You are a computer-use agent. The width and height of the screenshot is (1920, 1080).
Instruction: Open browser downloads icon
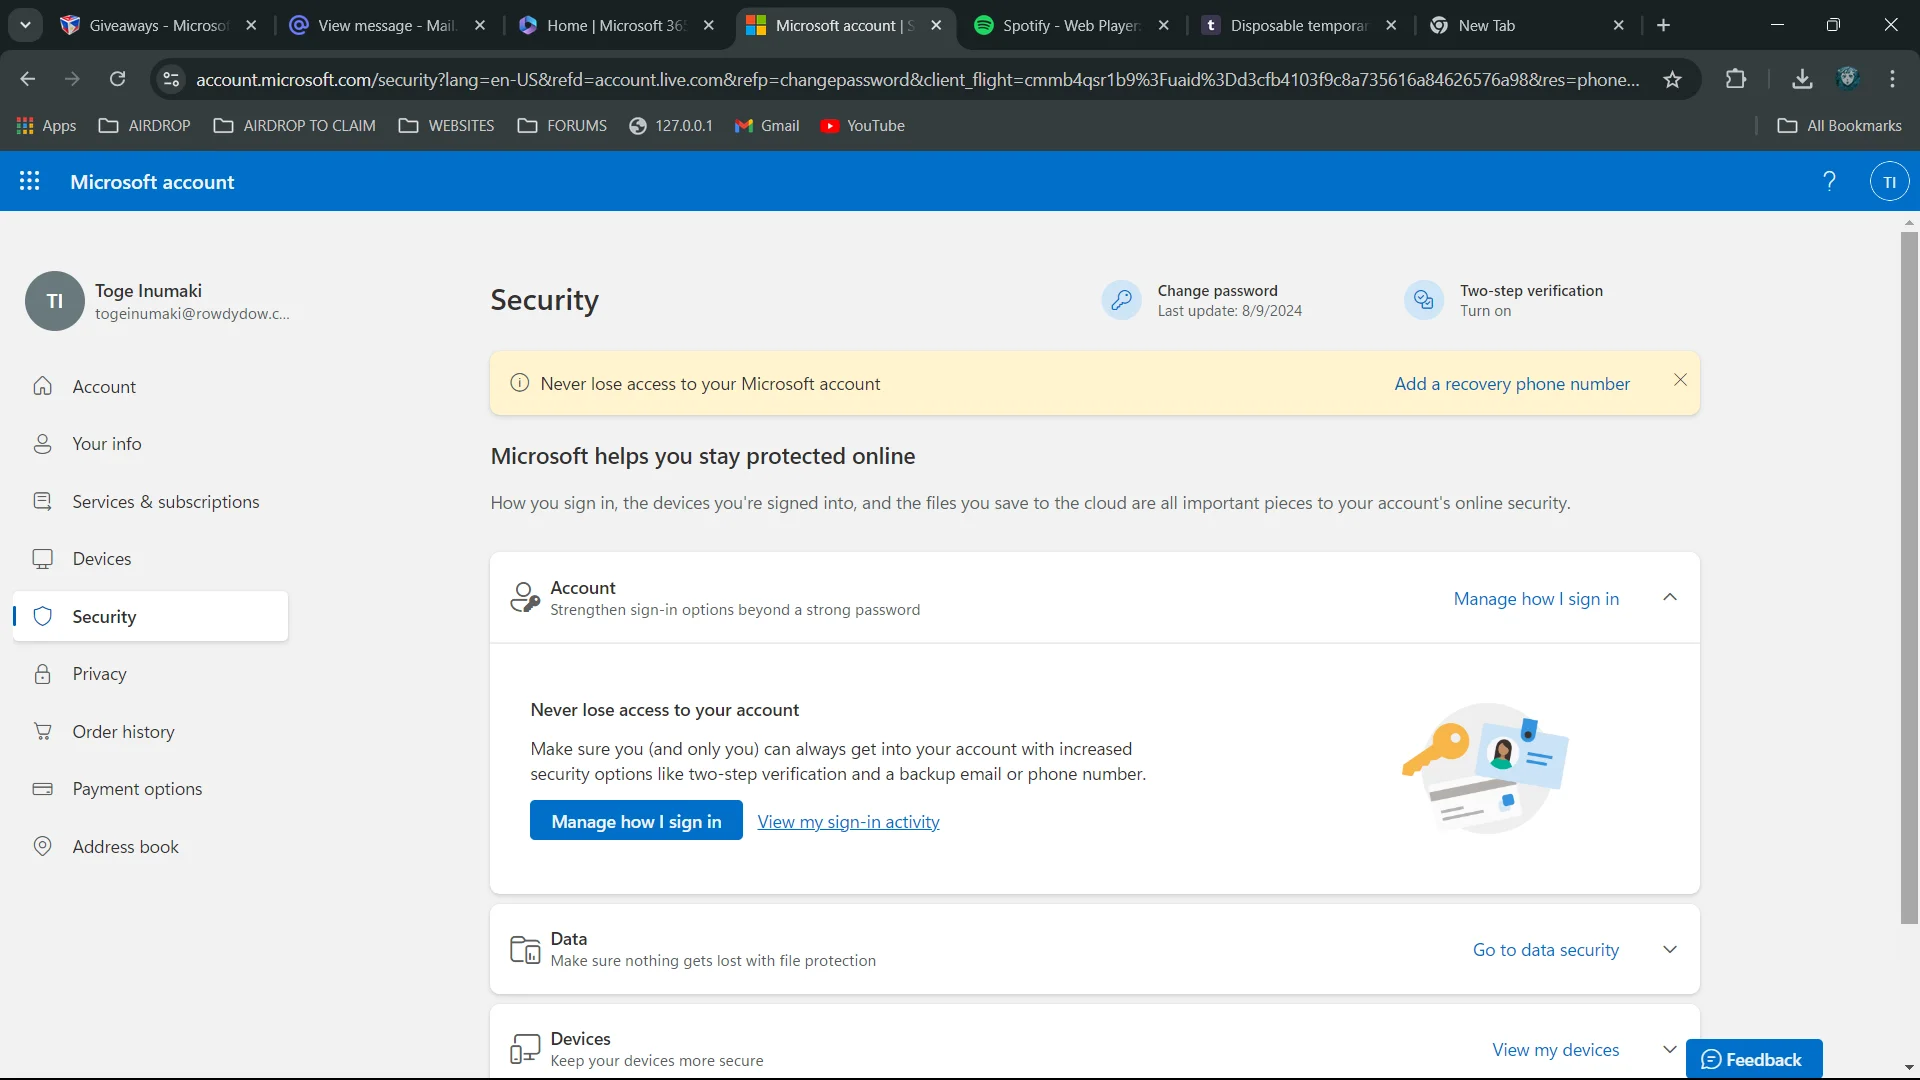[1802, 79]
